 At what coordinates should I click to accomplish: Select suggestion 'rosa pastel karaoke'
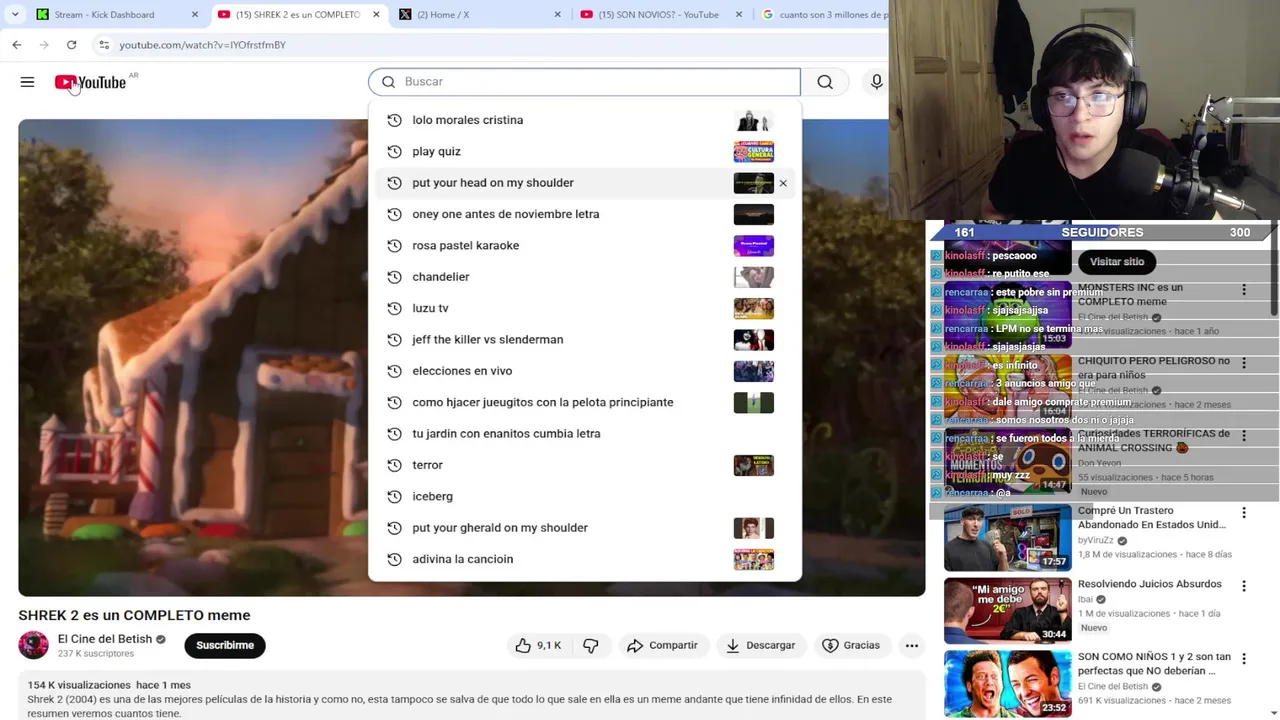coord(585,245)
